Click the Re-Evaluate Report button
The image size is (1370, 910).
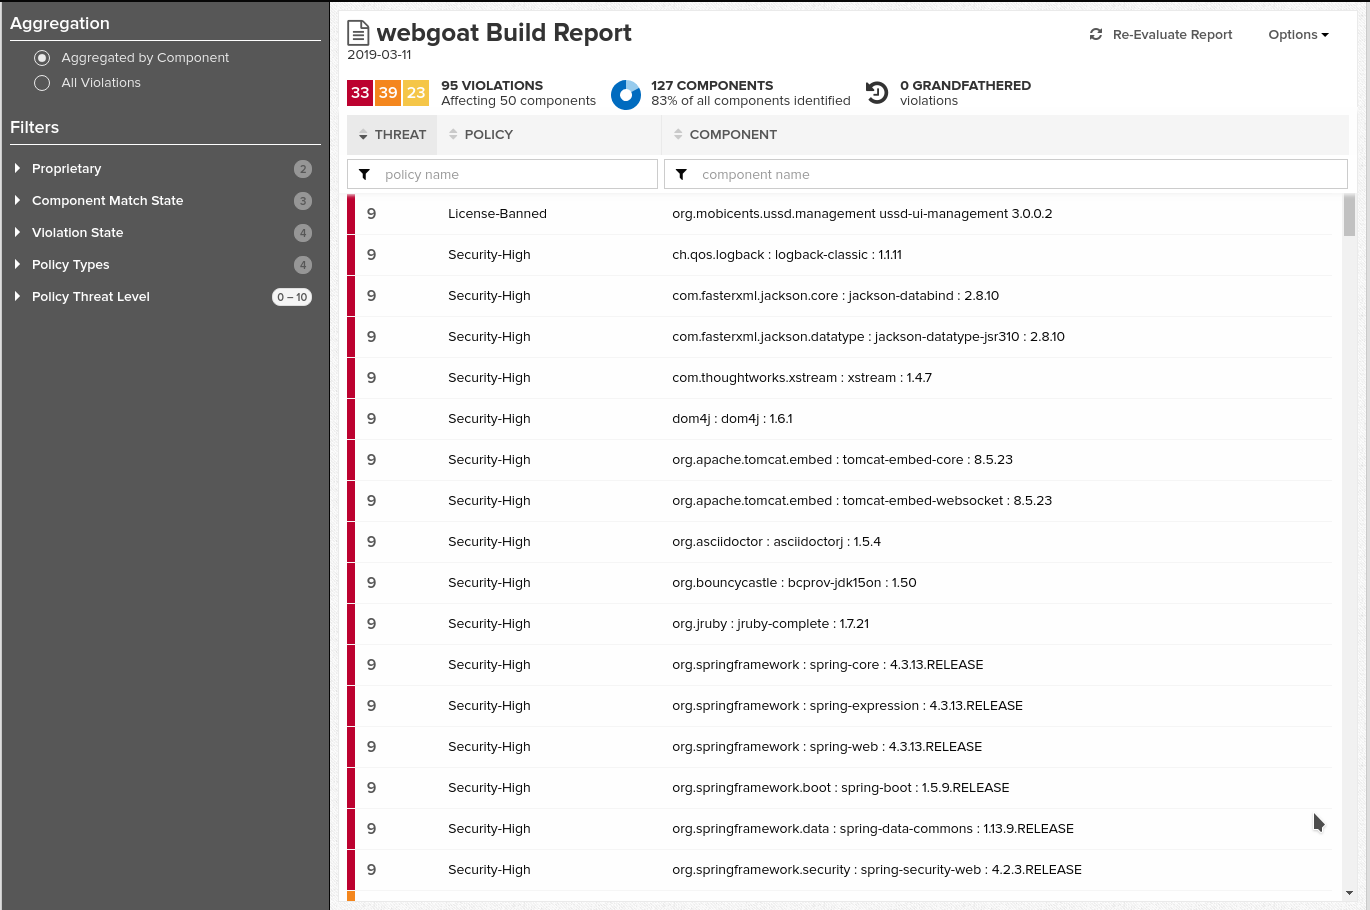tap(1171, 35)
